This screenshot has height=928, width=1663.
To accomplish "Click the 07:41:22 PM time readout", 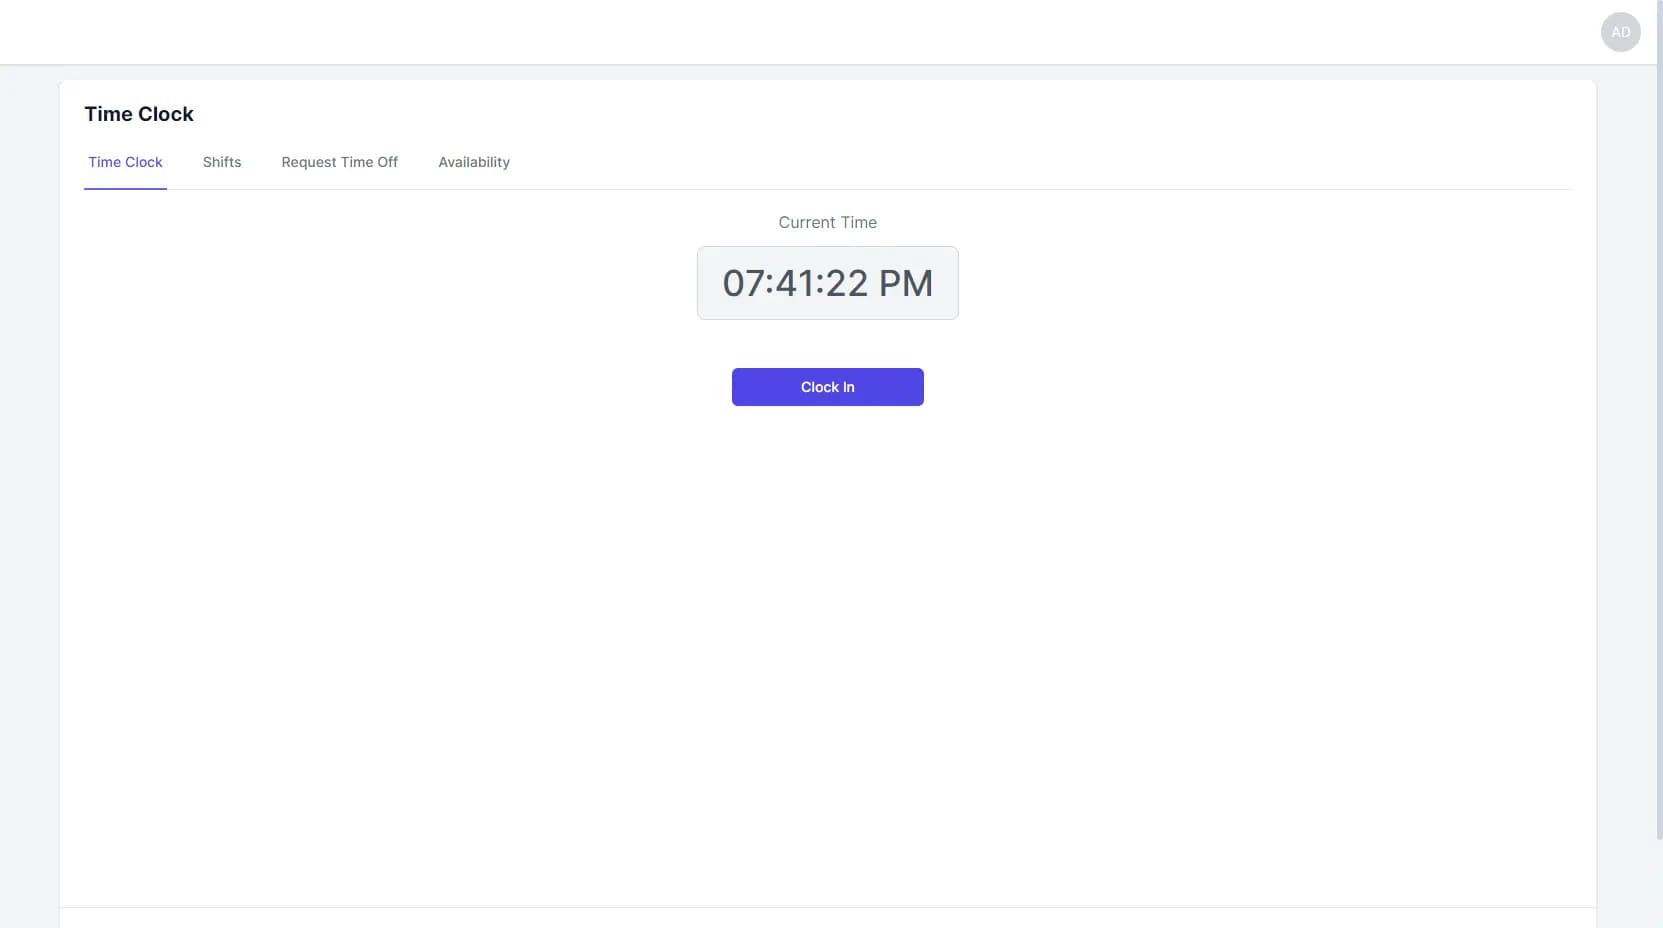I will [x=827, y=283].
